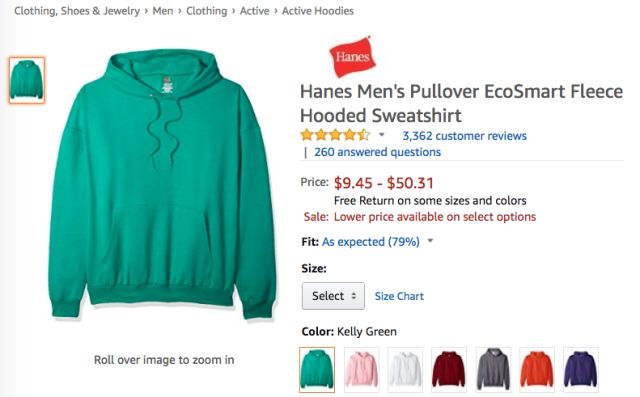Go to Active Hoodies breadcrumb
This screenshot has width=640, height=397.
coord(318,11)
